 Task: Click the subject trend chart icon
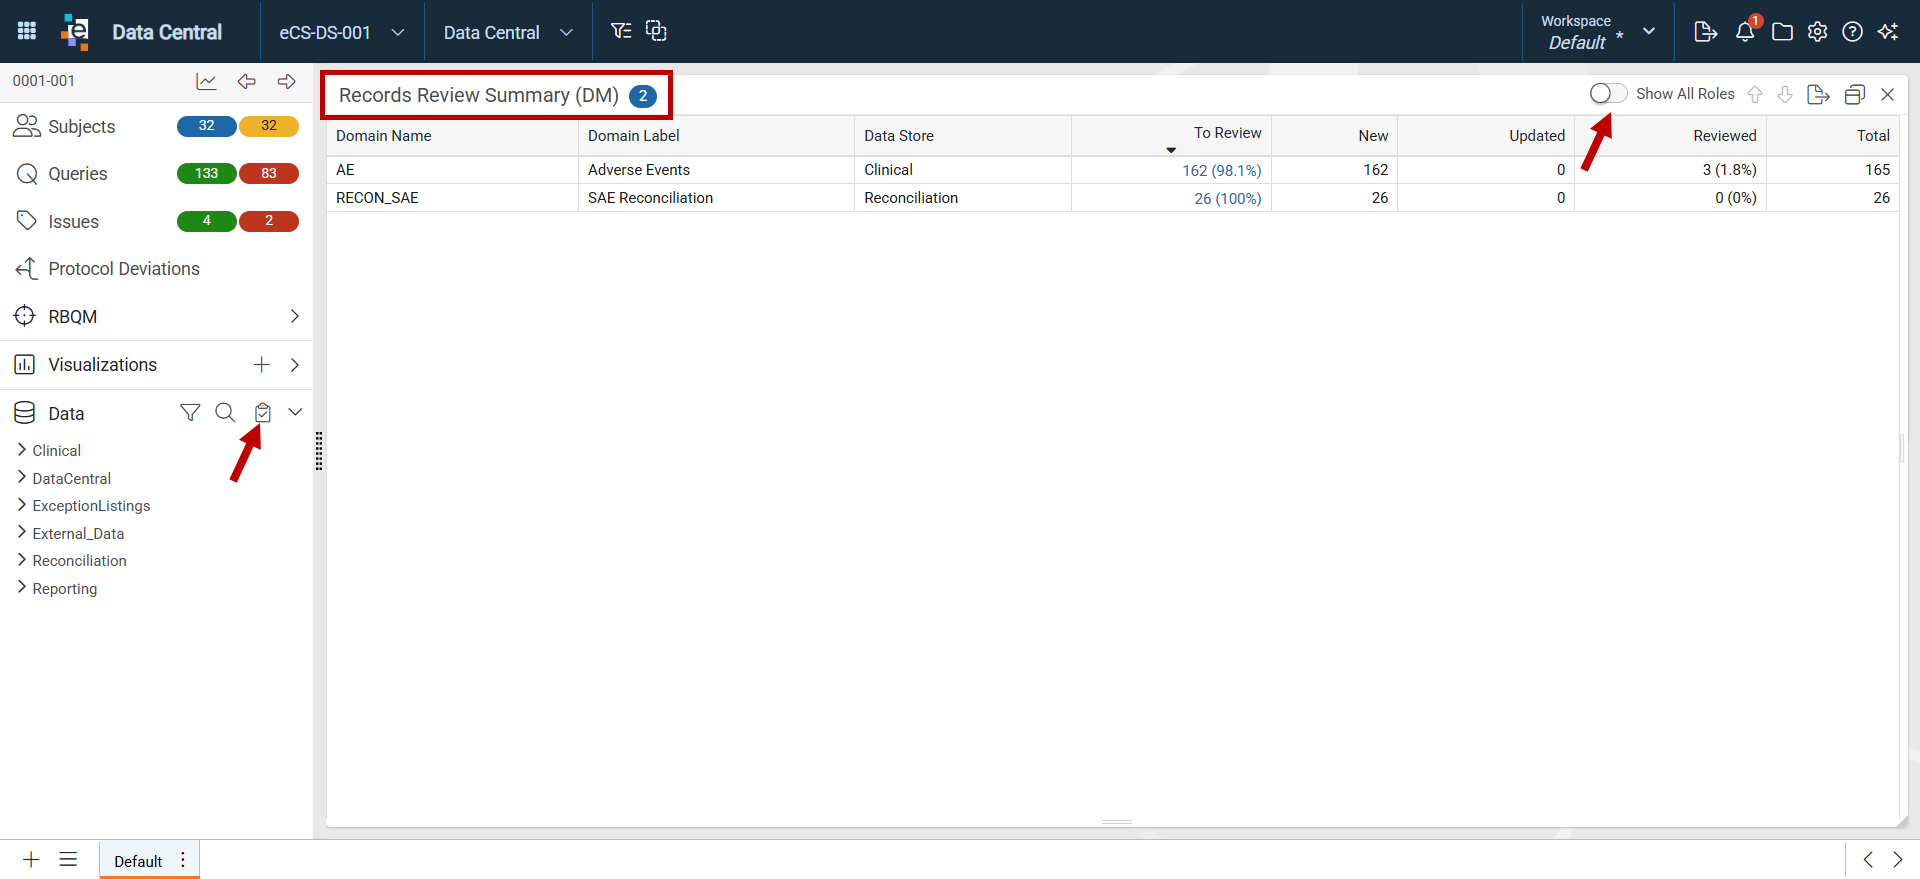coord(206,82)
